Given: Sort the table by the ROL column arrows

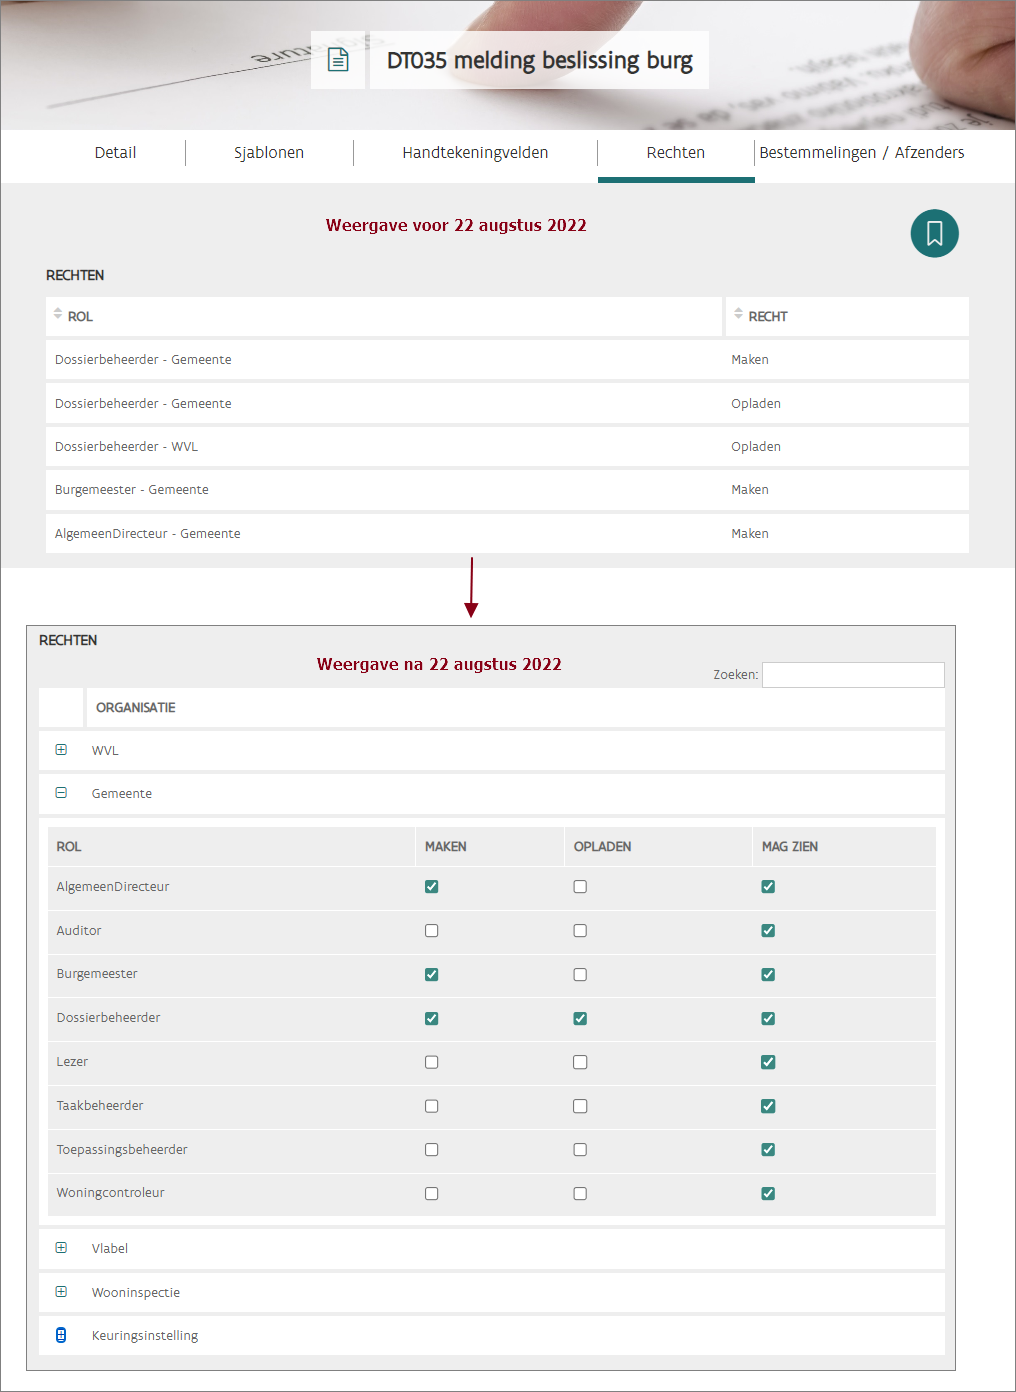Looking at the screenshot, I should click(x=58, y=315).
